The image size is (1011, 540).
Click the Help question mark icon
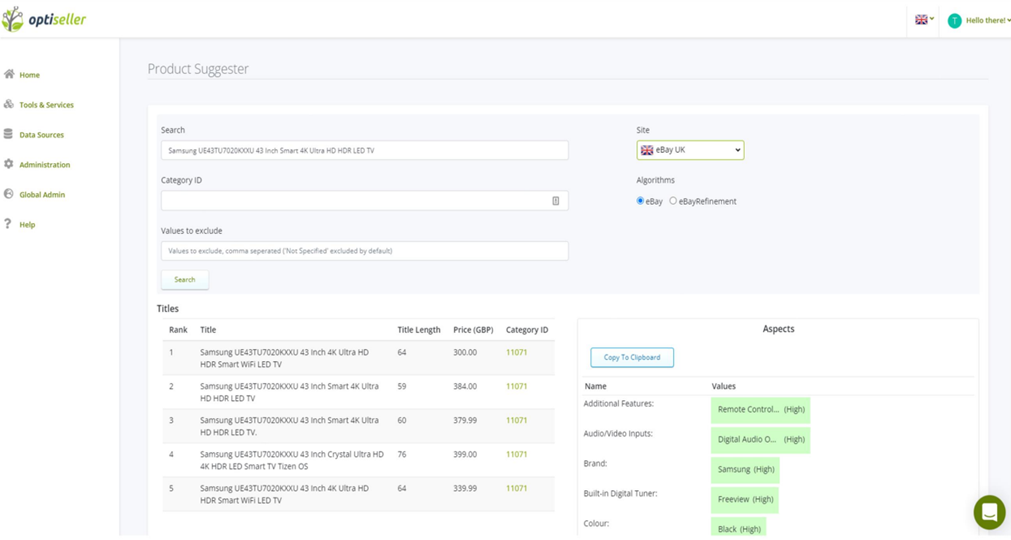coord(8,224)
